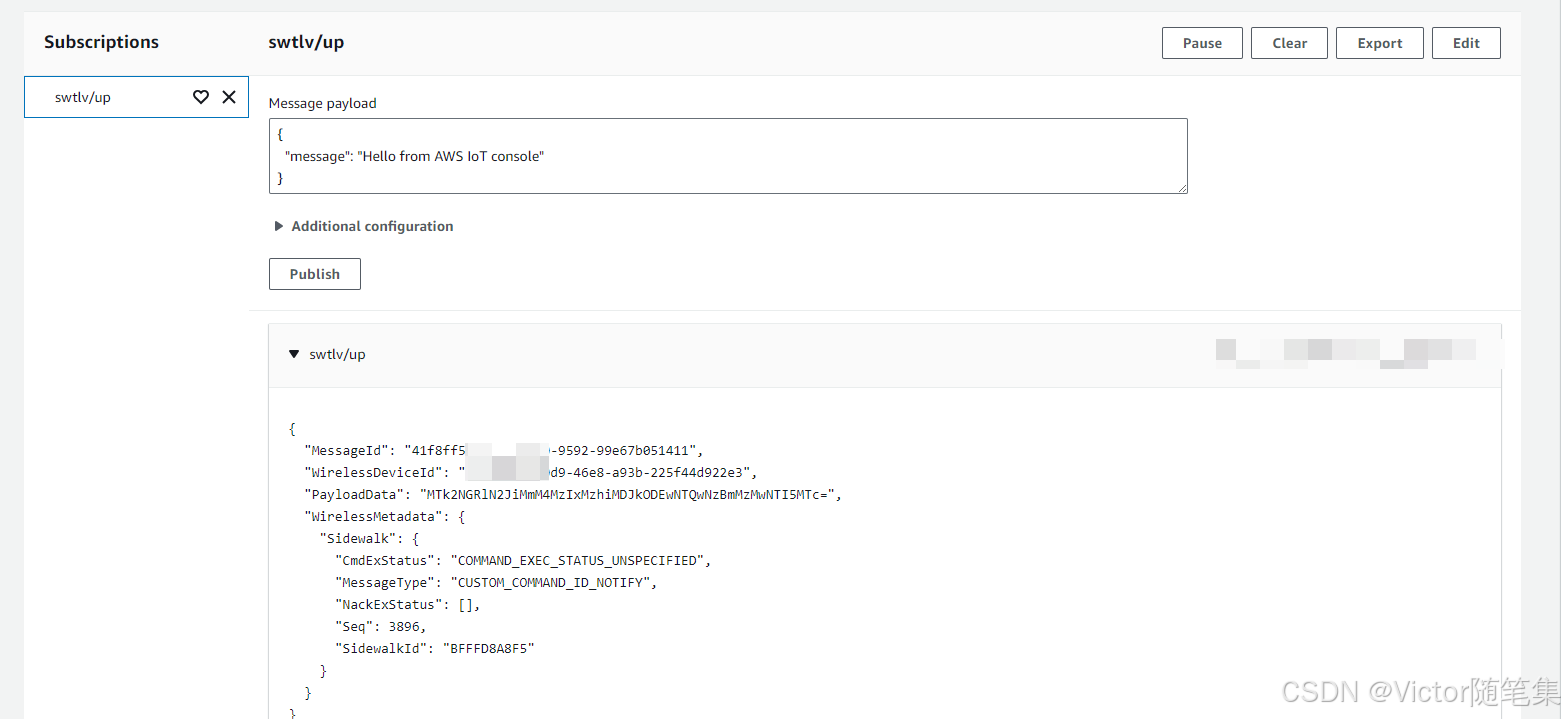
Task: Open Edit for the swtlv/up topic
Action: tap(1466, 43)
